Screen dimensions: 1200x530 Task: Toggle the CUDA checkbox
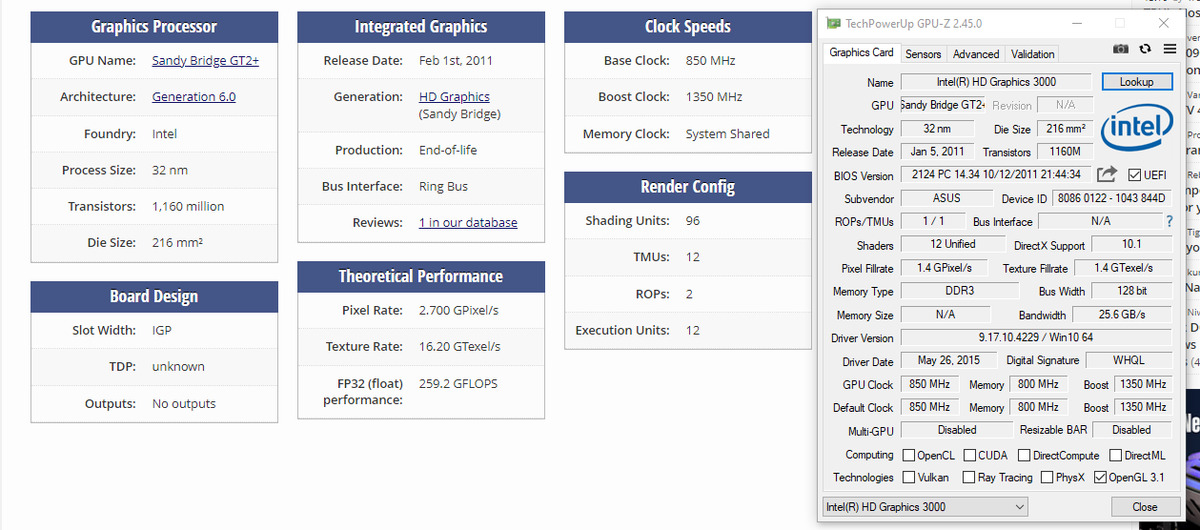pyautogui.click(x=970, y=455)
